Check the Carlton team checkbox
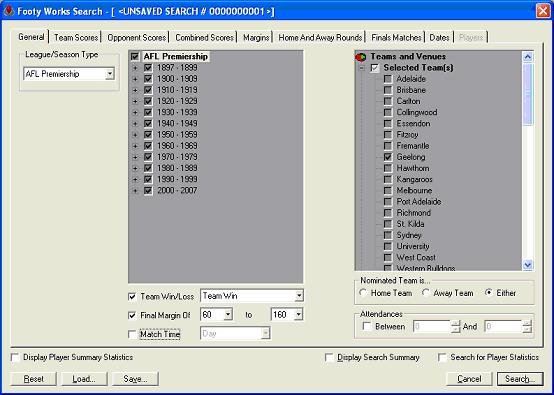 point(388,101)
